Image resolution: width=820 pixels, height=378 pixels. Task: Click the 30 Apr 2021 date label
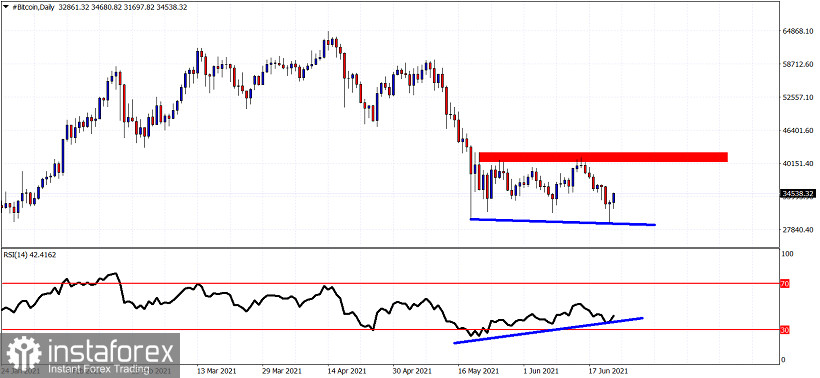click(411, 370)
